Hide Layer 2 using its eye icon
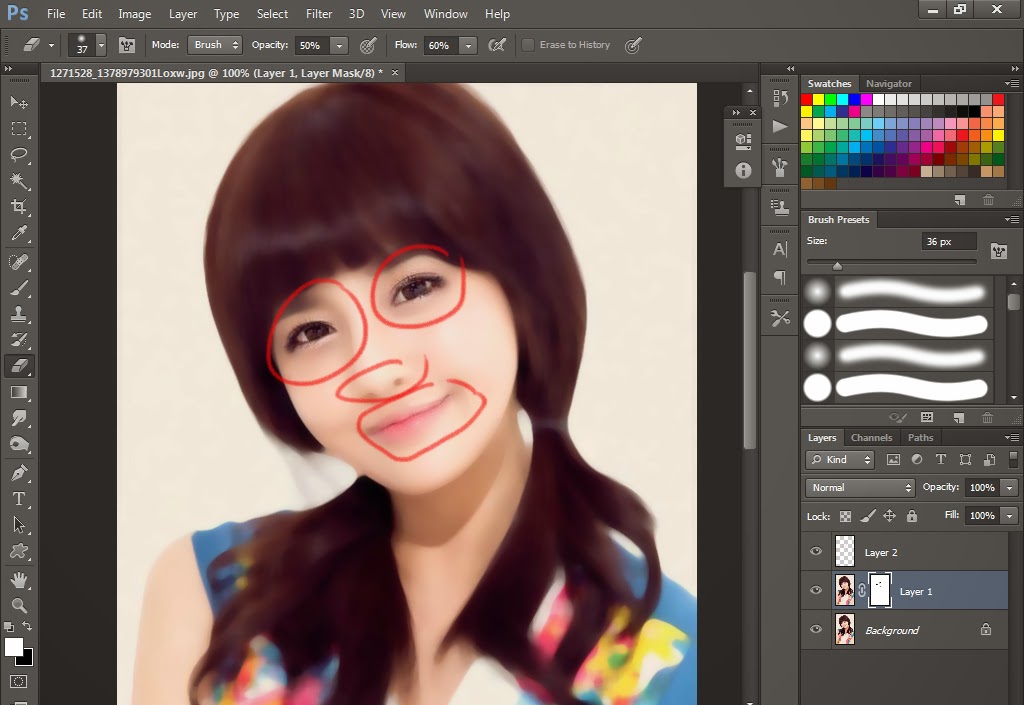 [816, 552]
